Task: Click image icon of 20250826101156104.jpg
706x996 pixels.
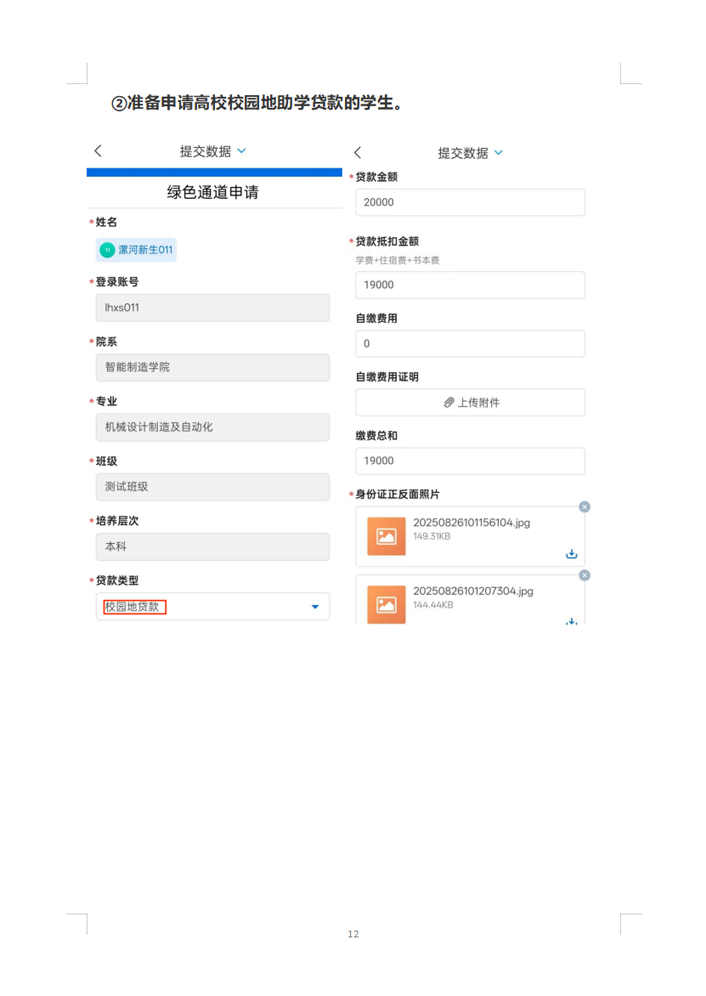Action: [x=386, y=536]
